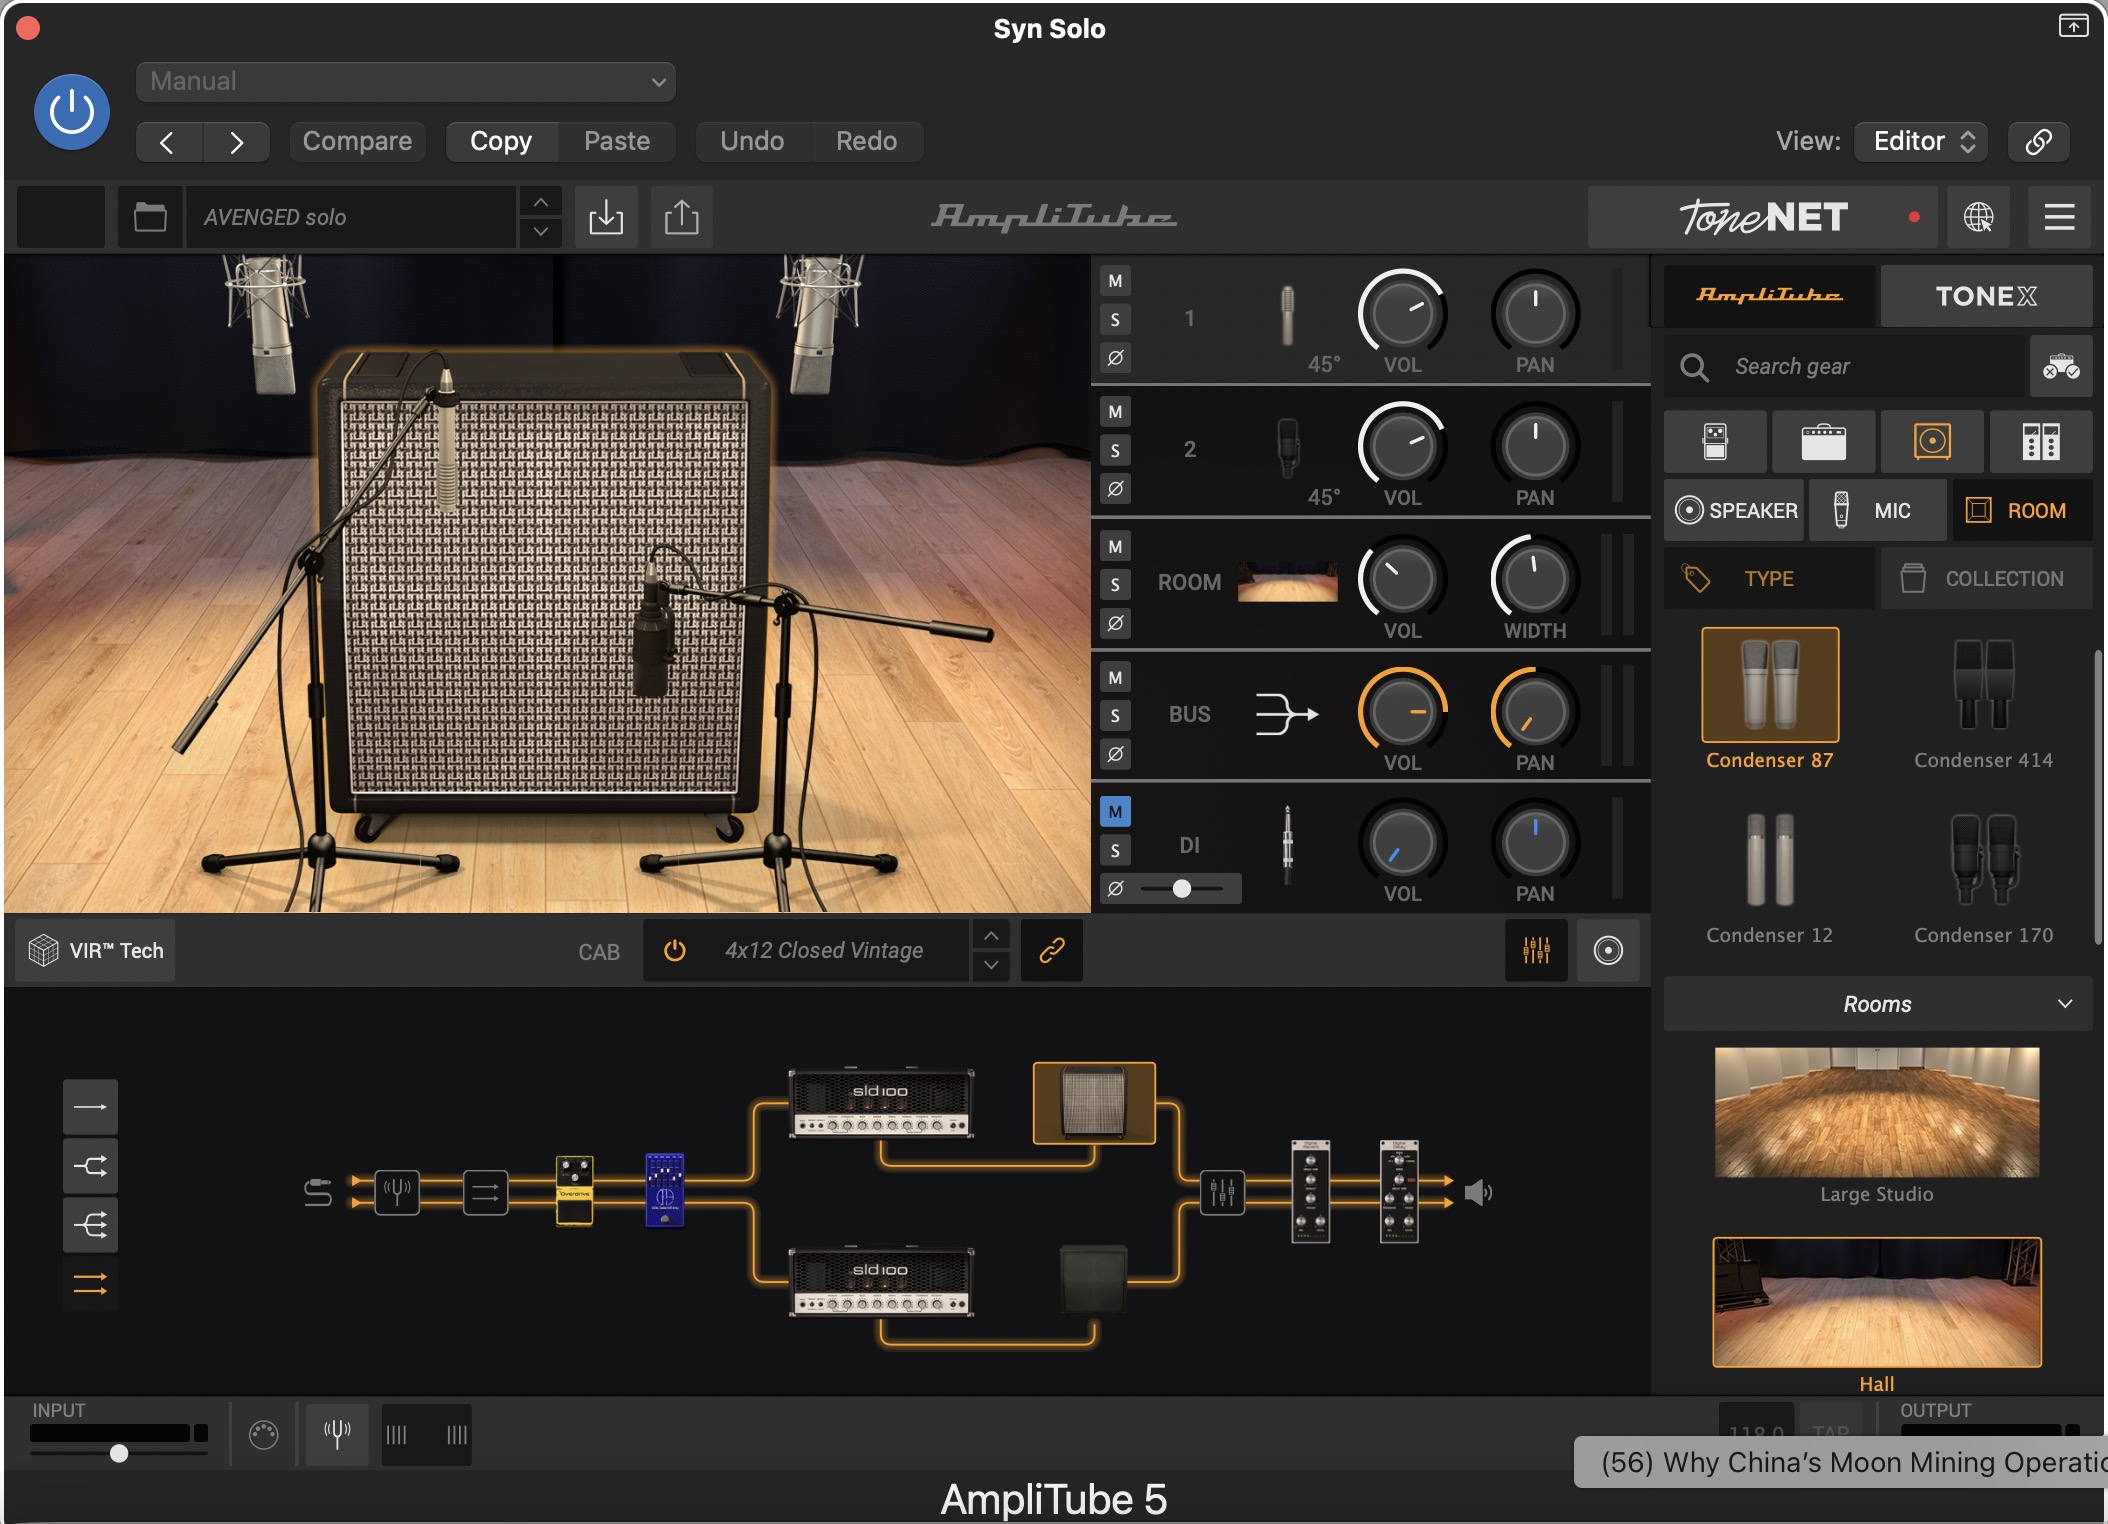Select the Large Studio room

pos(1877,1112)
